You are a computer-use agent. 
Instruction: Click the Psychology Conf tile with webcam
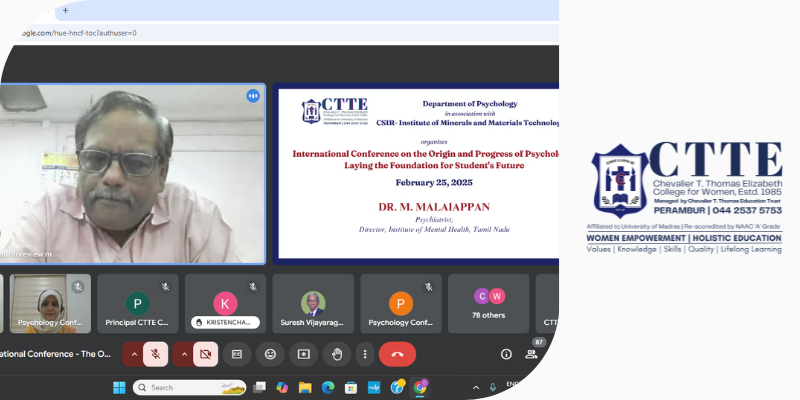51,304
